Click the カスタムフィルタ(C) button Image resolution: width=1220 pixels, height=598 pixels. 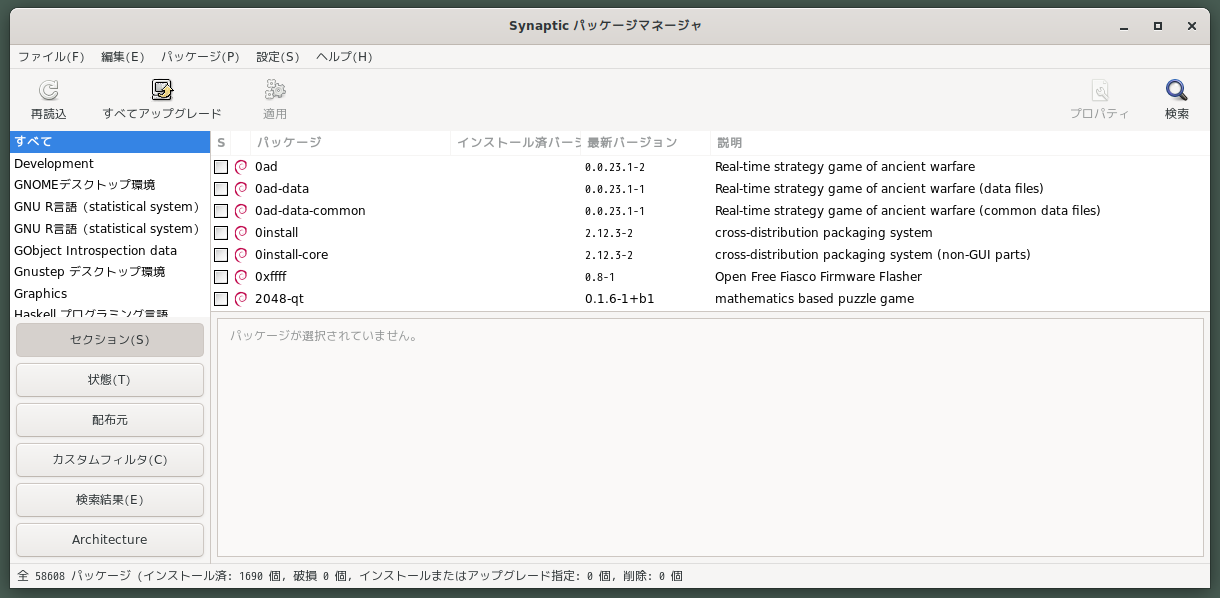pyautogui.click(x=110, y=460)
